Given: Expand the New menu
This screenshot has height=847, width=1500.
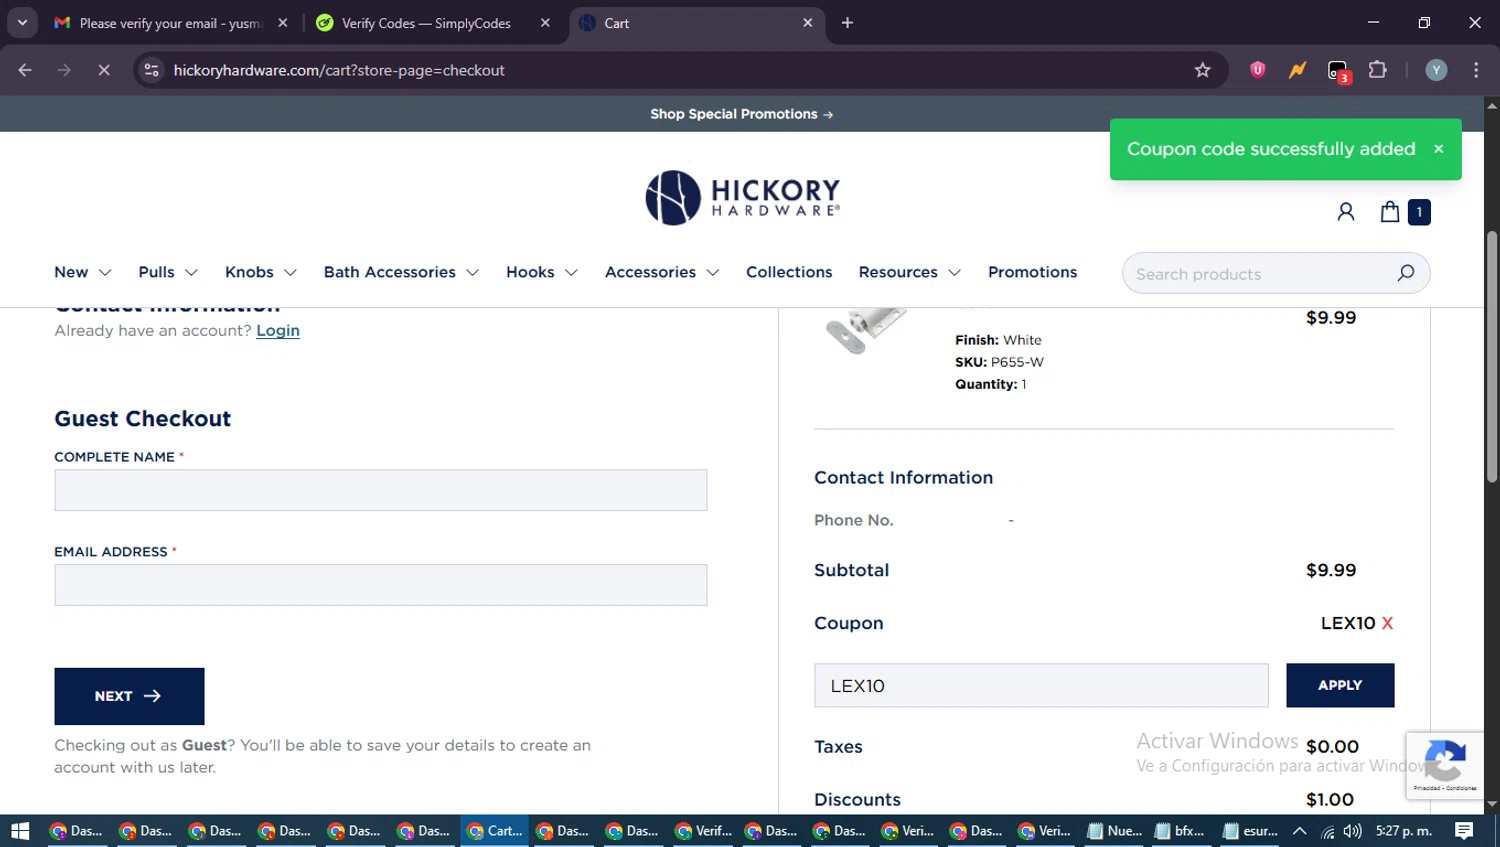Looking at the screenshot, I should click(x=83, y=272).
